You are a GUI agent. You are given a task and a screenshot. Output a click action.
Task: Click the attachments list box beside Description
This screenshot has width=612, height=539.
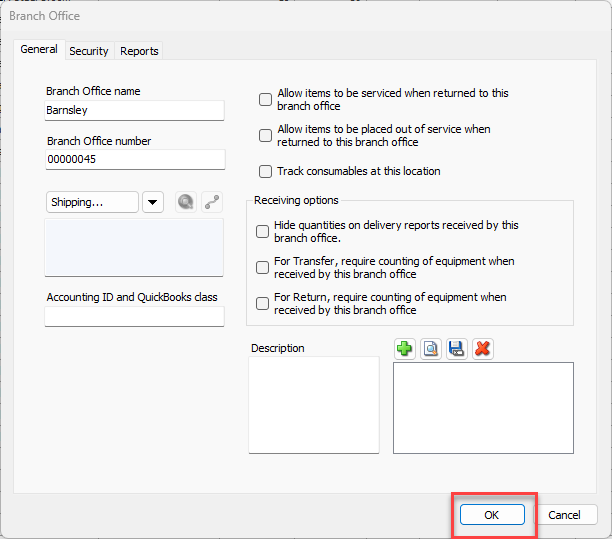click(x=483, y=408)
